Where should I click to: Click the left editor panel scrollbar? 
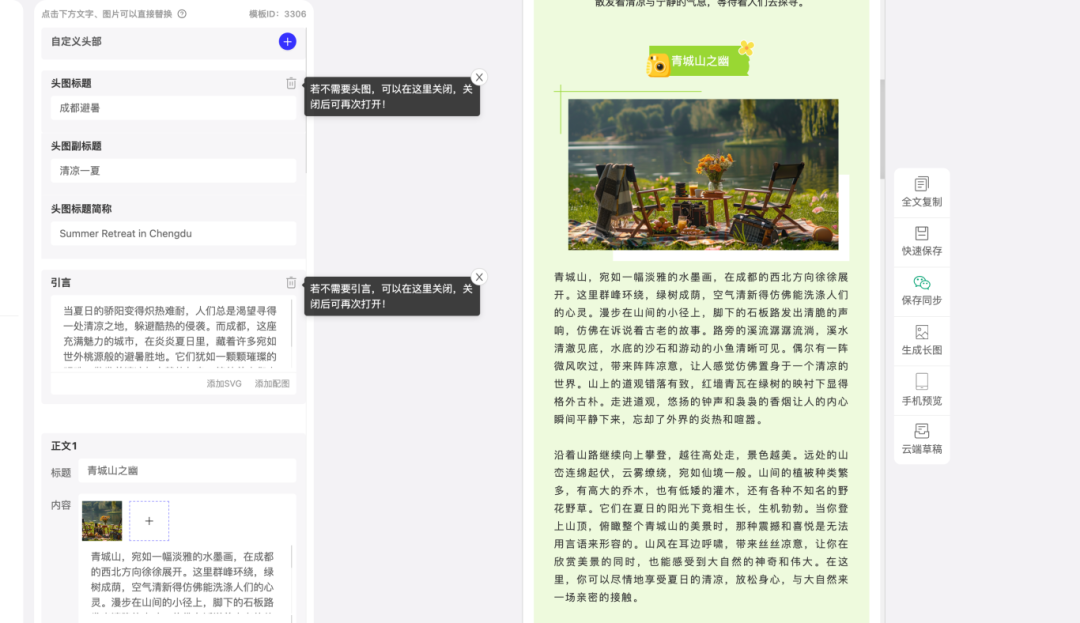(306, 103)
